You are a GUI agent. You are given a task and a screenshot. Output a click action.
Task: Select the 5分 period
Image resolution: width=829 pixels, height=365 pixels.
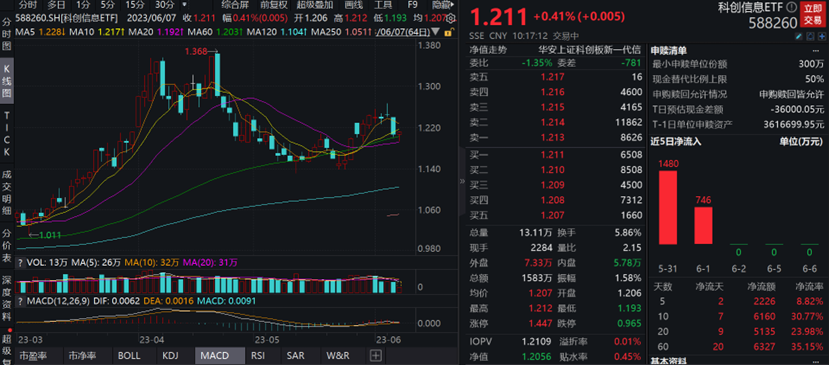(108, 5)
